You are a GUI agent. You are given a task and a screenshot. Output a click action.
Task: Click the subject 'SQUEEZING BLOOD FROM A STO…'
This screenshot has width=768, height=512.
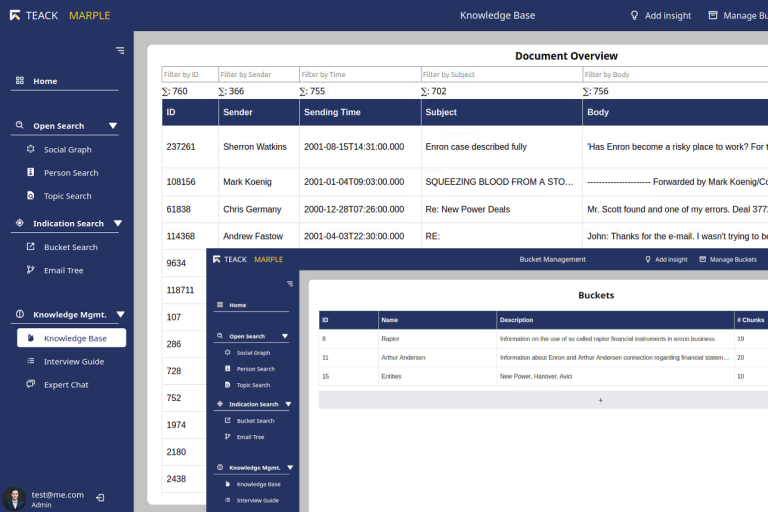point(499,182)
